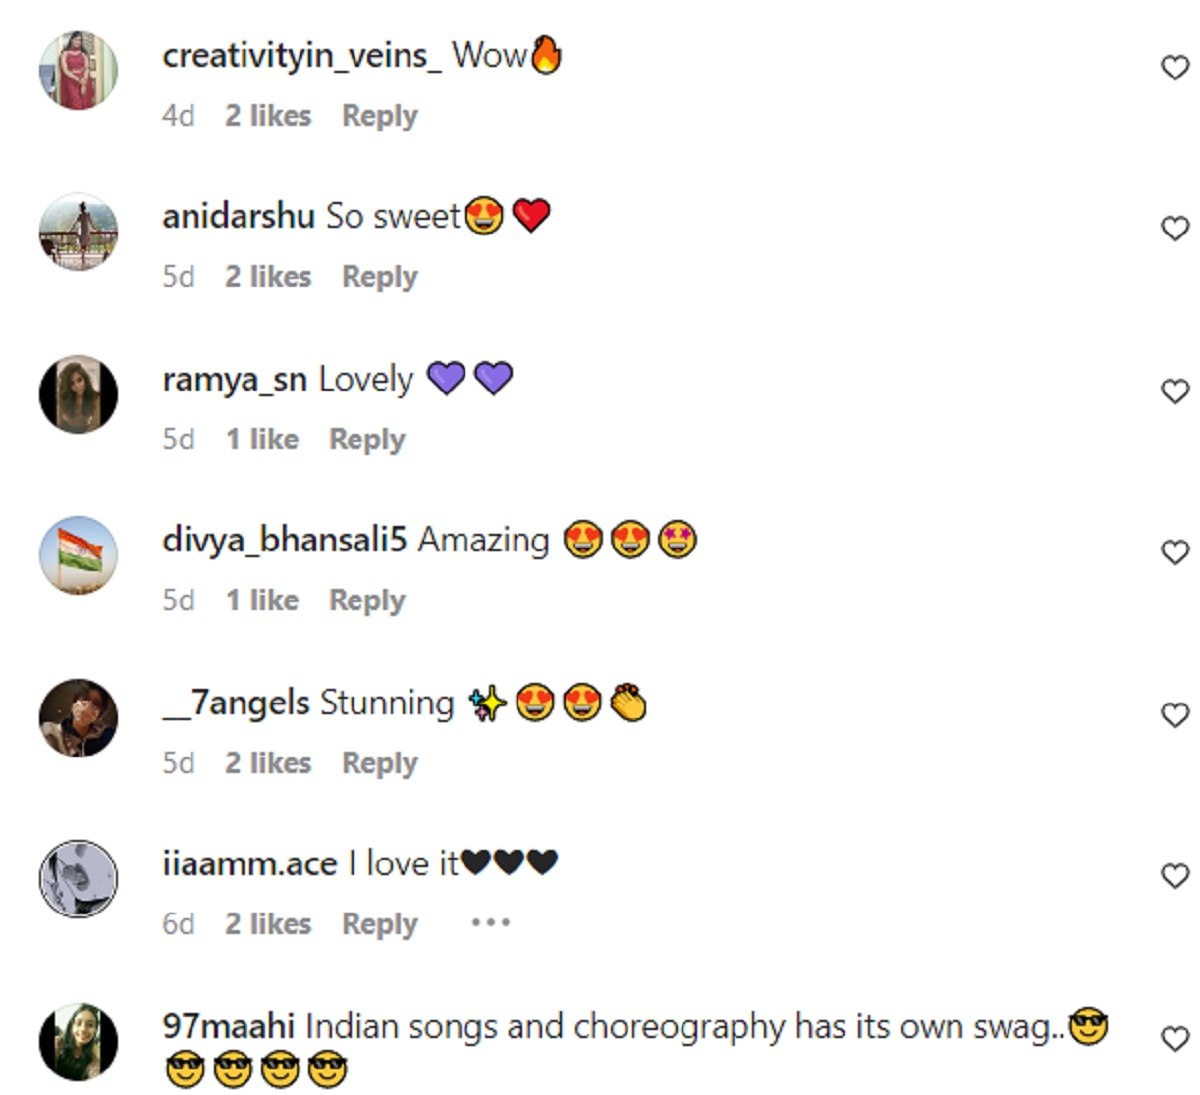View the 2 likes on __7angels' comment
1200x1095 pixels.
[x=268, y=763]
